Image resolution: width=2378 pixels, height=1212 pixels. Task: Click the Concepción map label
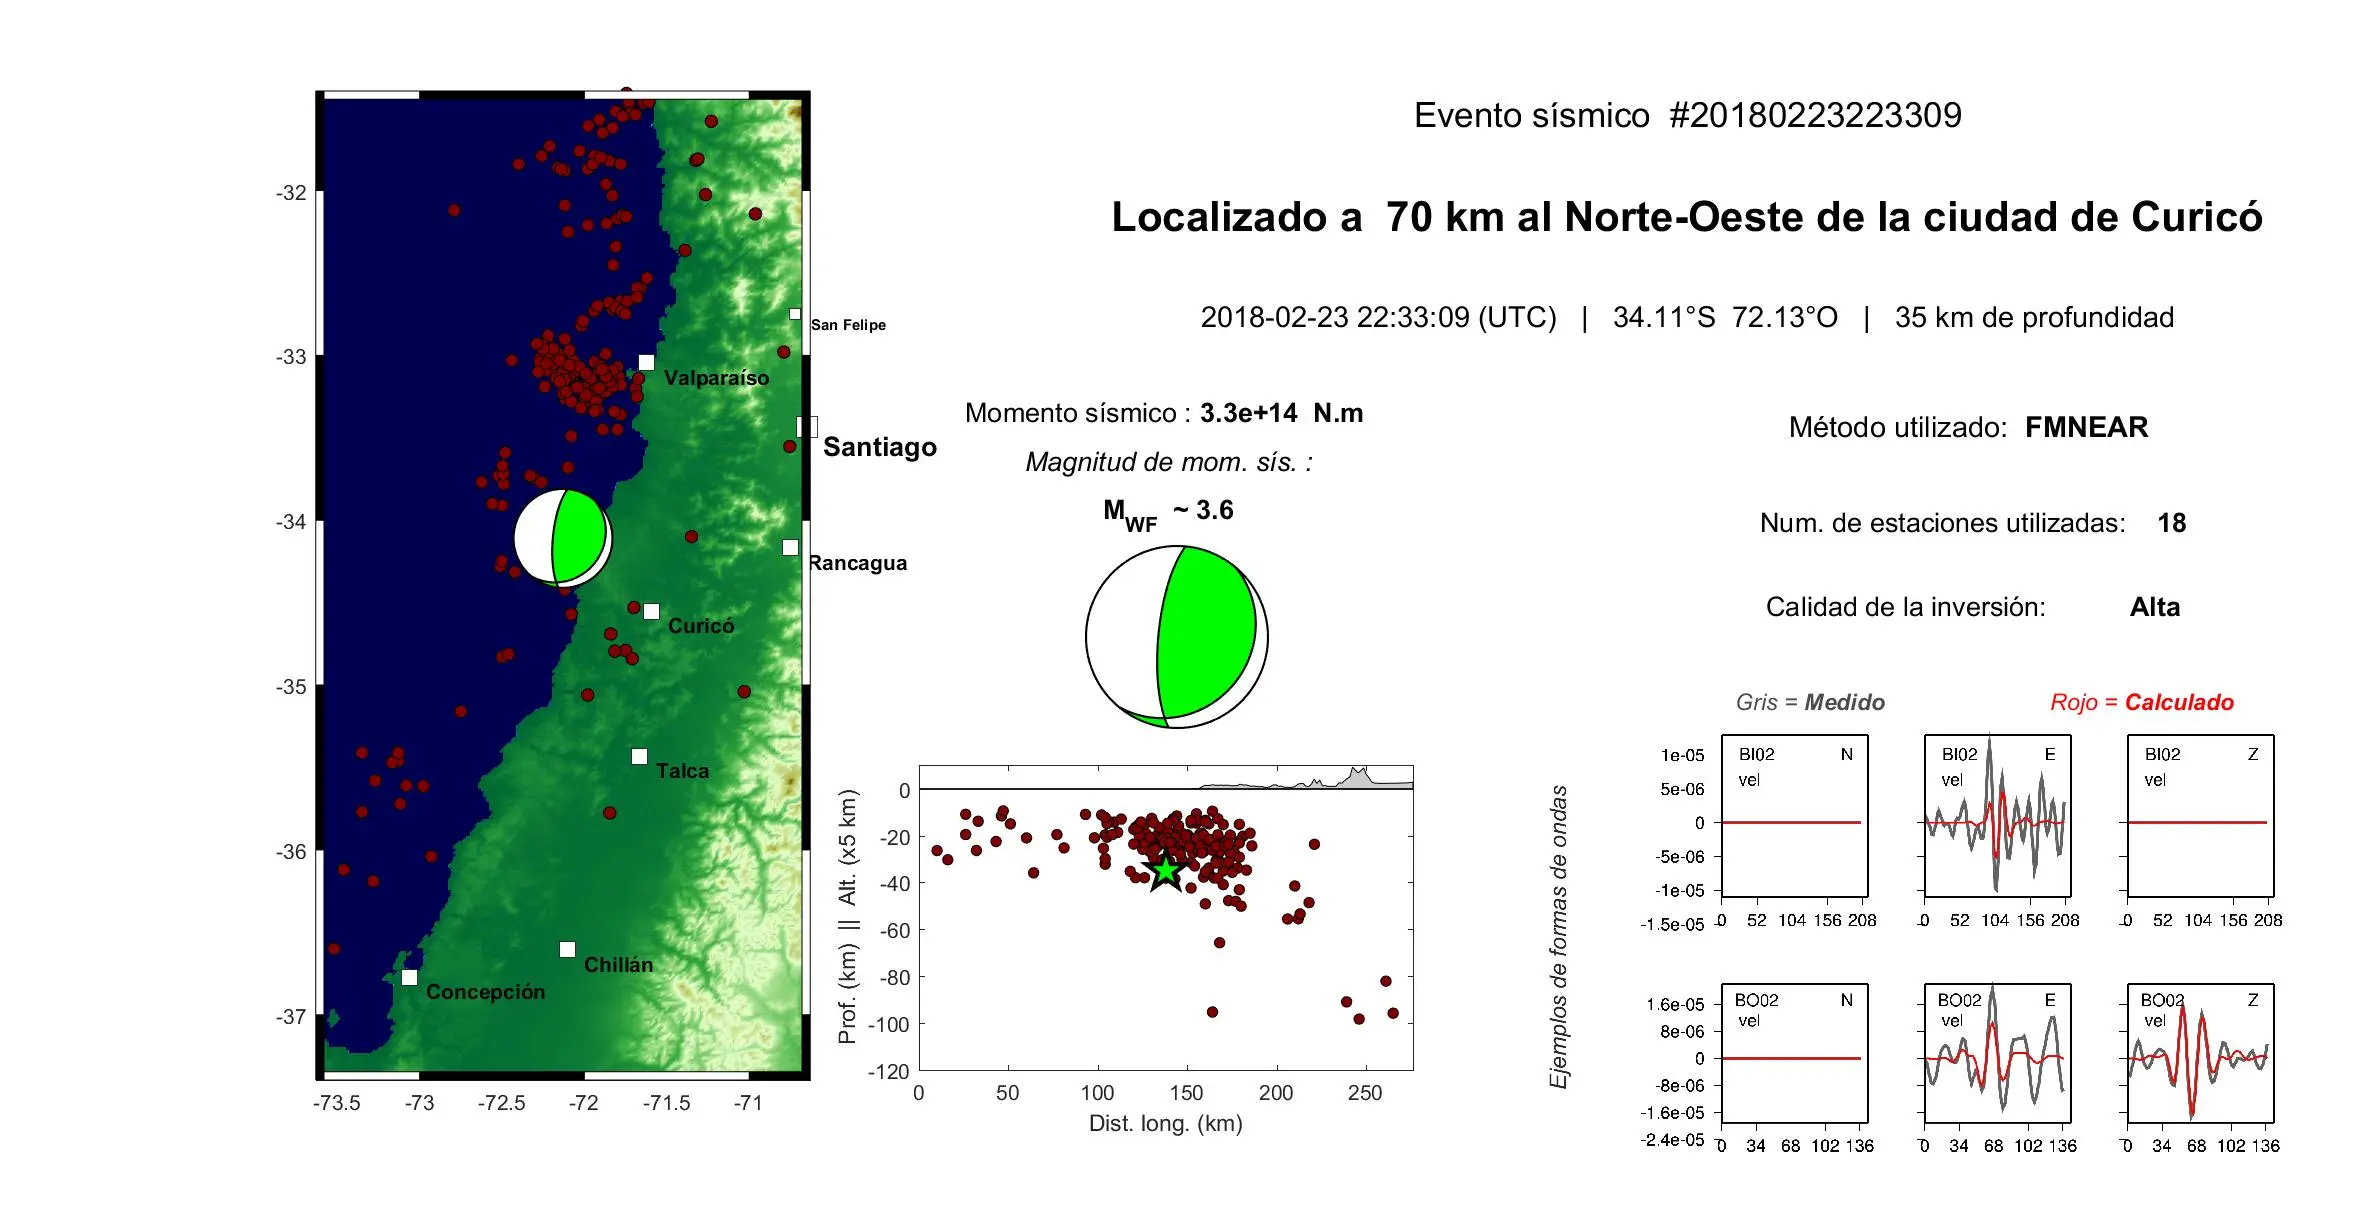[x=486, y=992]
